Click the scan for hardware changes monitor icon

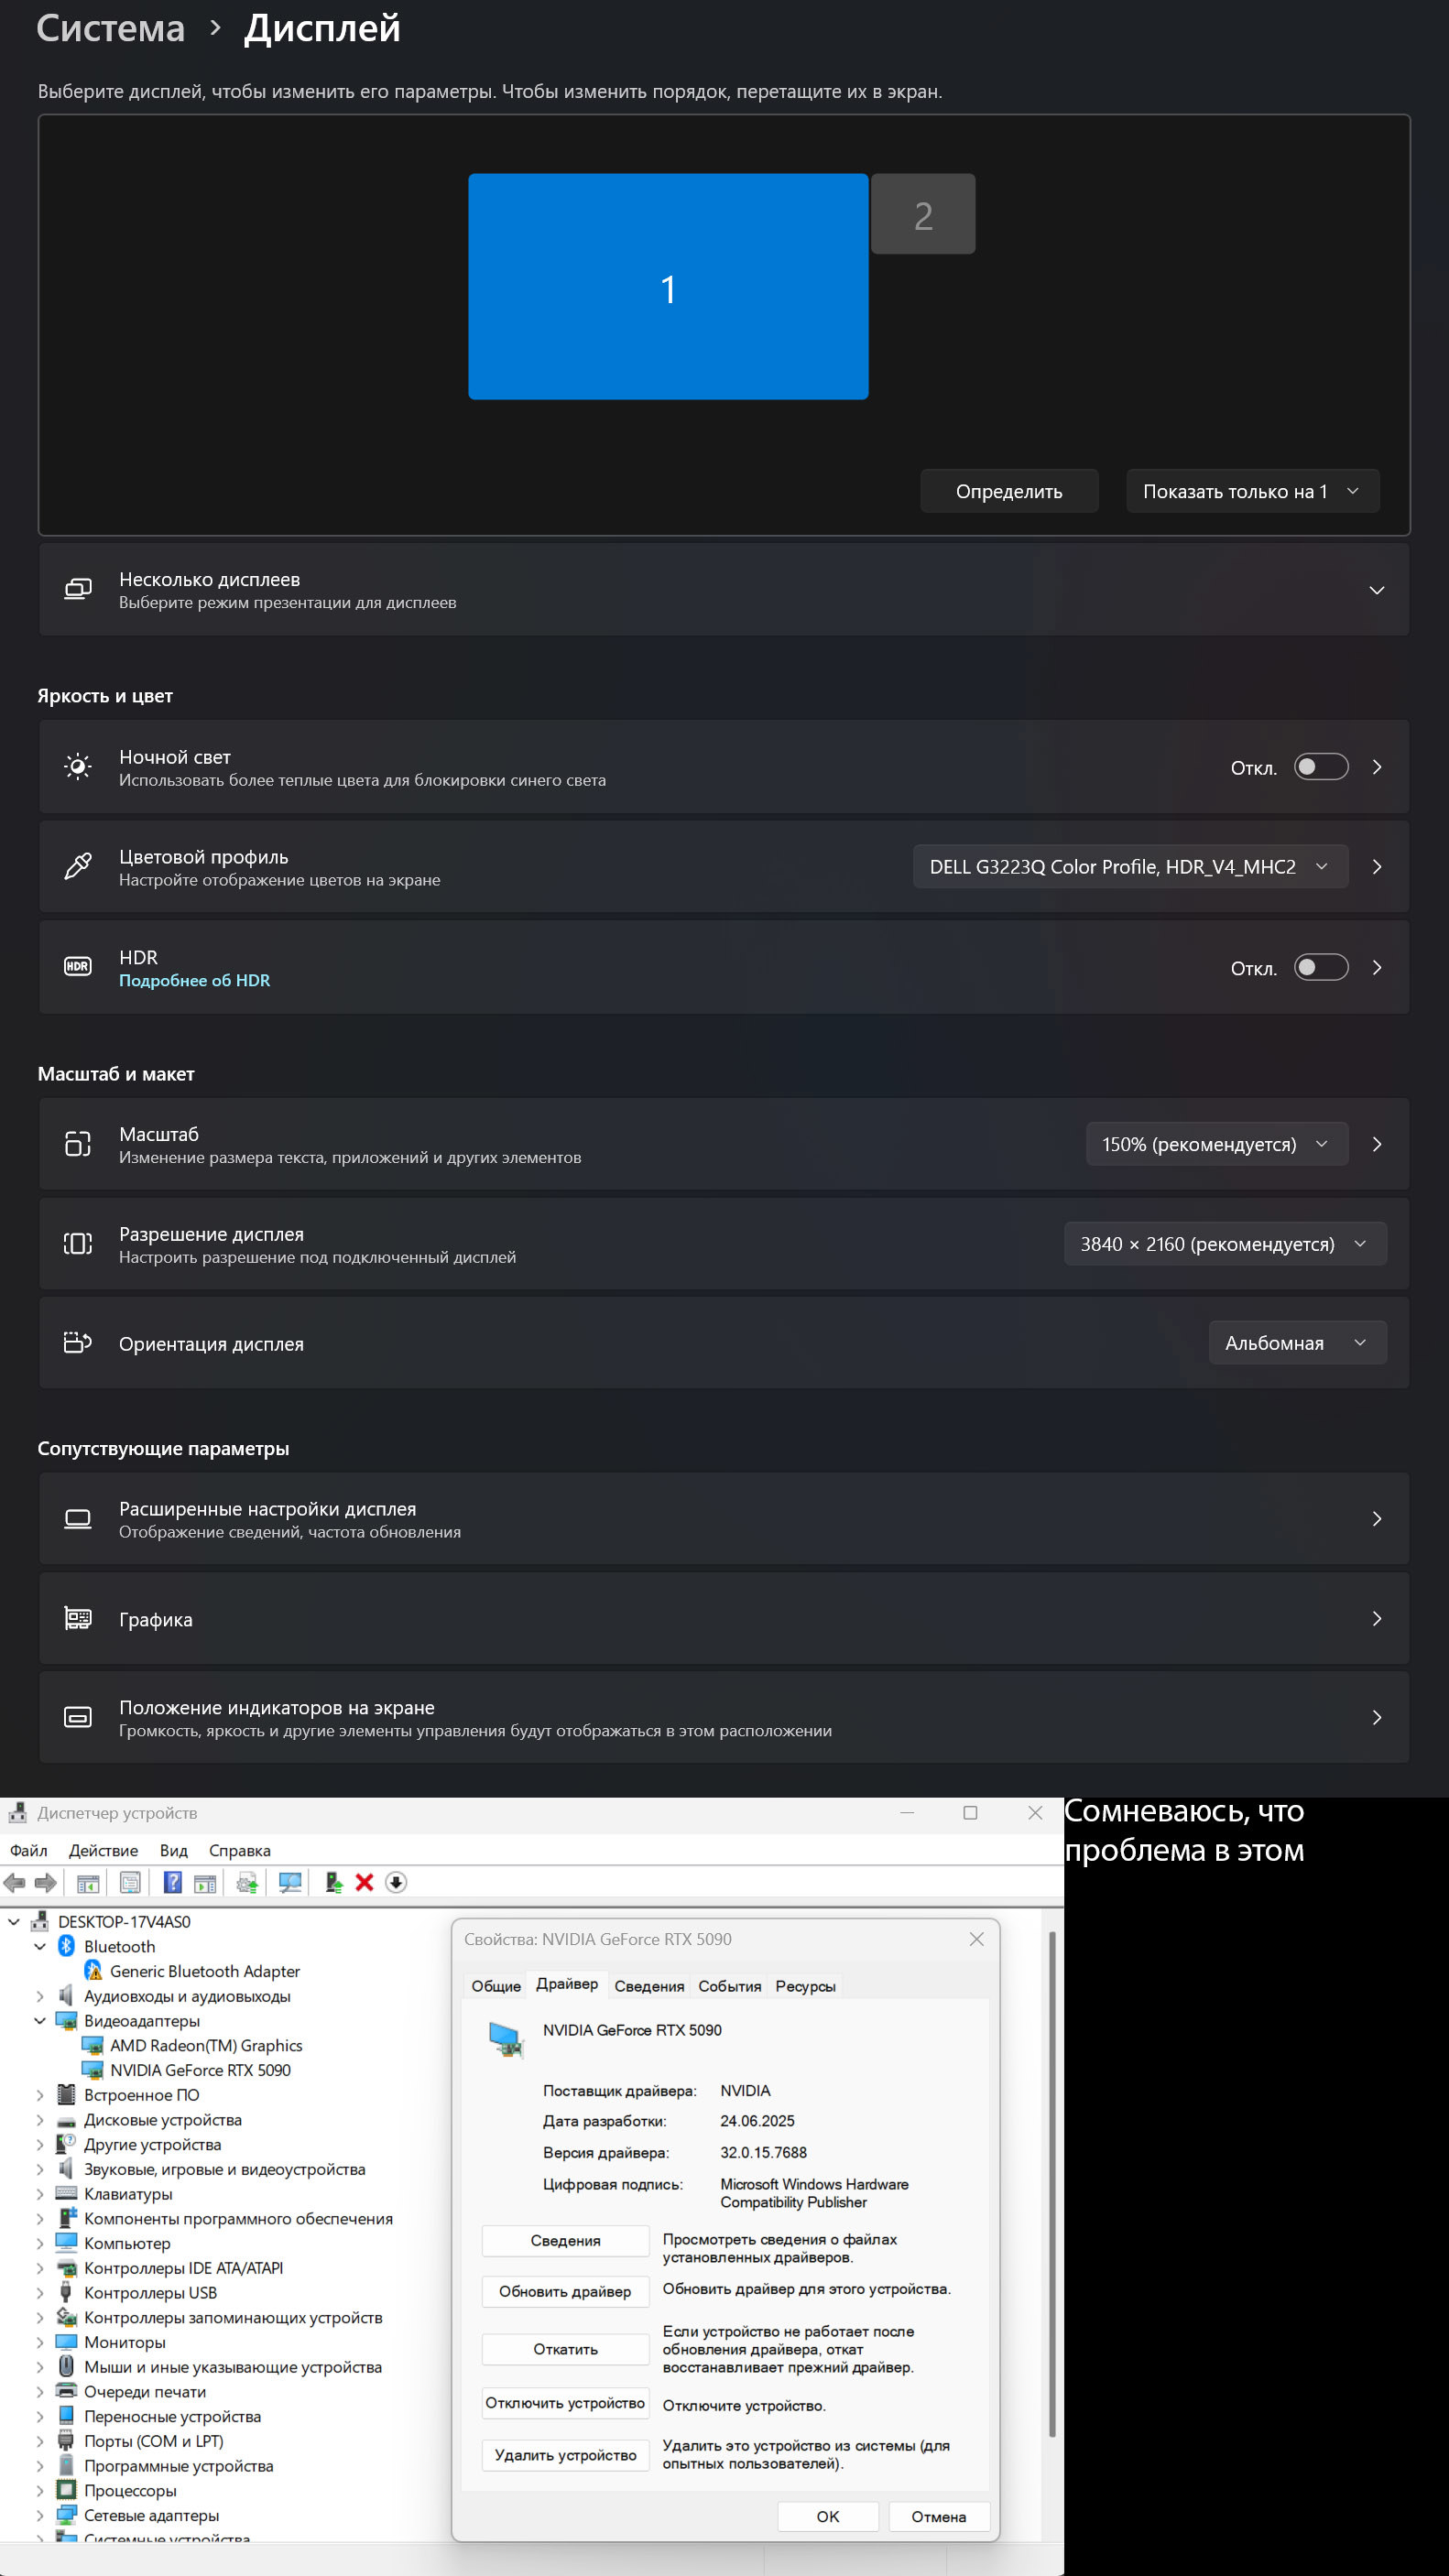tap(290, 1883)
